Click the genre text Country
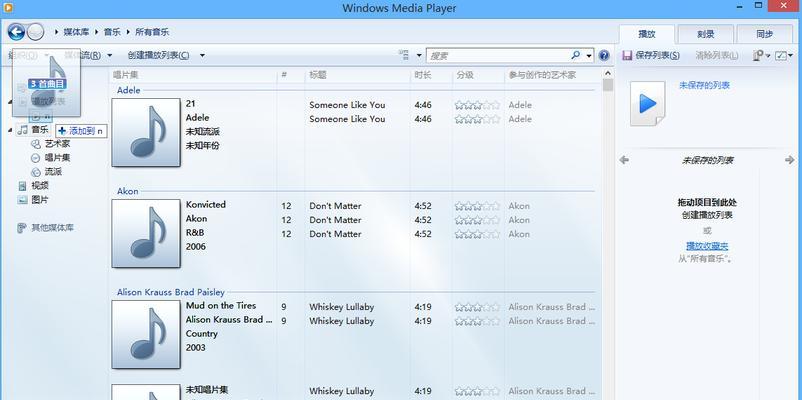Image resolution: width=802 pixels, height=400 pixels. [x=202, y=334]
